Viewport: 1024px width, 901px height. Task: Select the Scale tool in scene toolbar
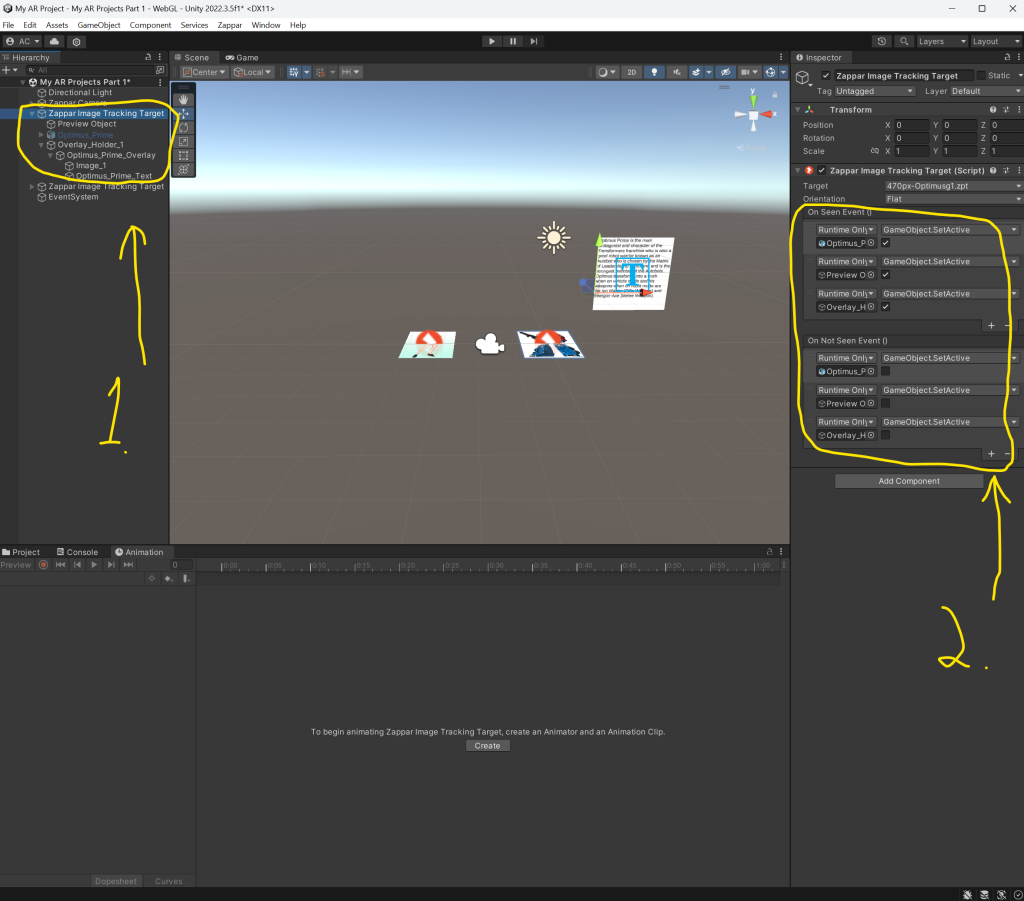coord(183,142)
